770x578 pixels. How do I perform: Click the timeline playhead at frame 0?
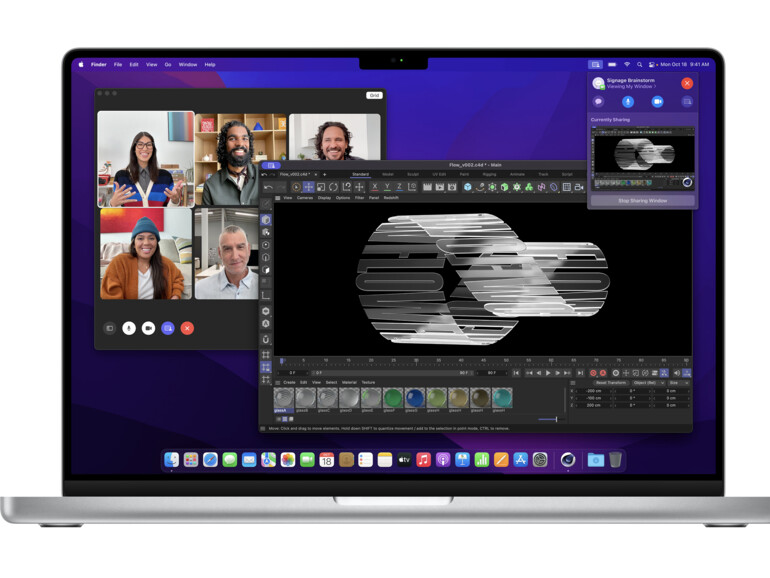click(x=282, y=361)
